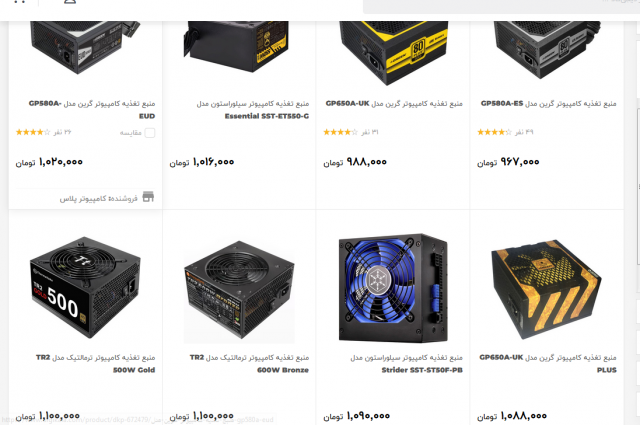This screenshot has height=425, width=640.
Task: Open the GP580A-ES Green power supply title
Action: click(x=548, y=104)
